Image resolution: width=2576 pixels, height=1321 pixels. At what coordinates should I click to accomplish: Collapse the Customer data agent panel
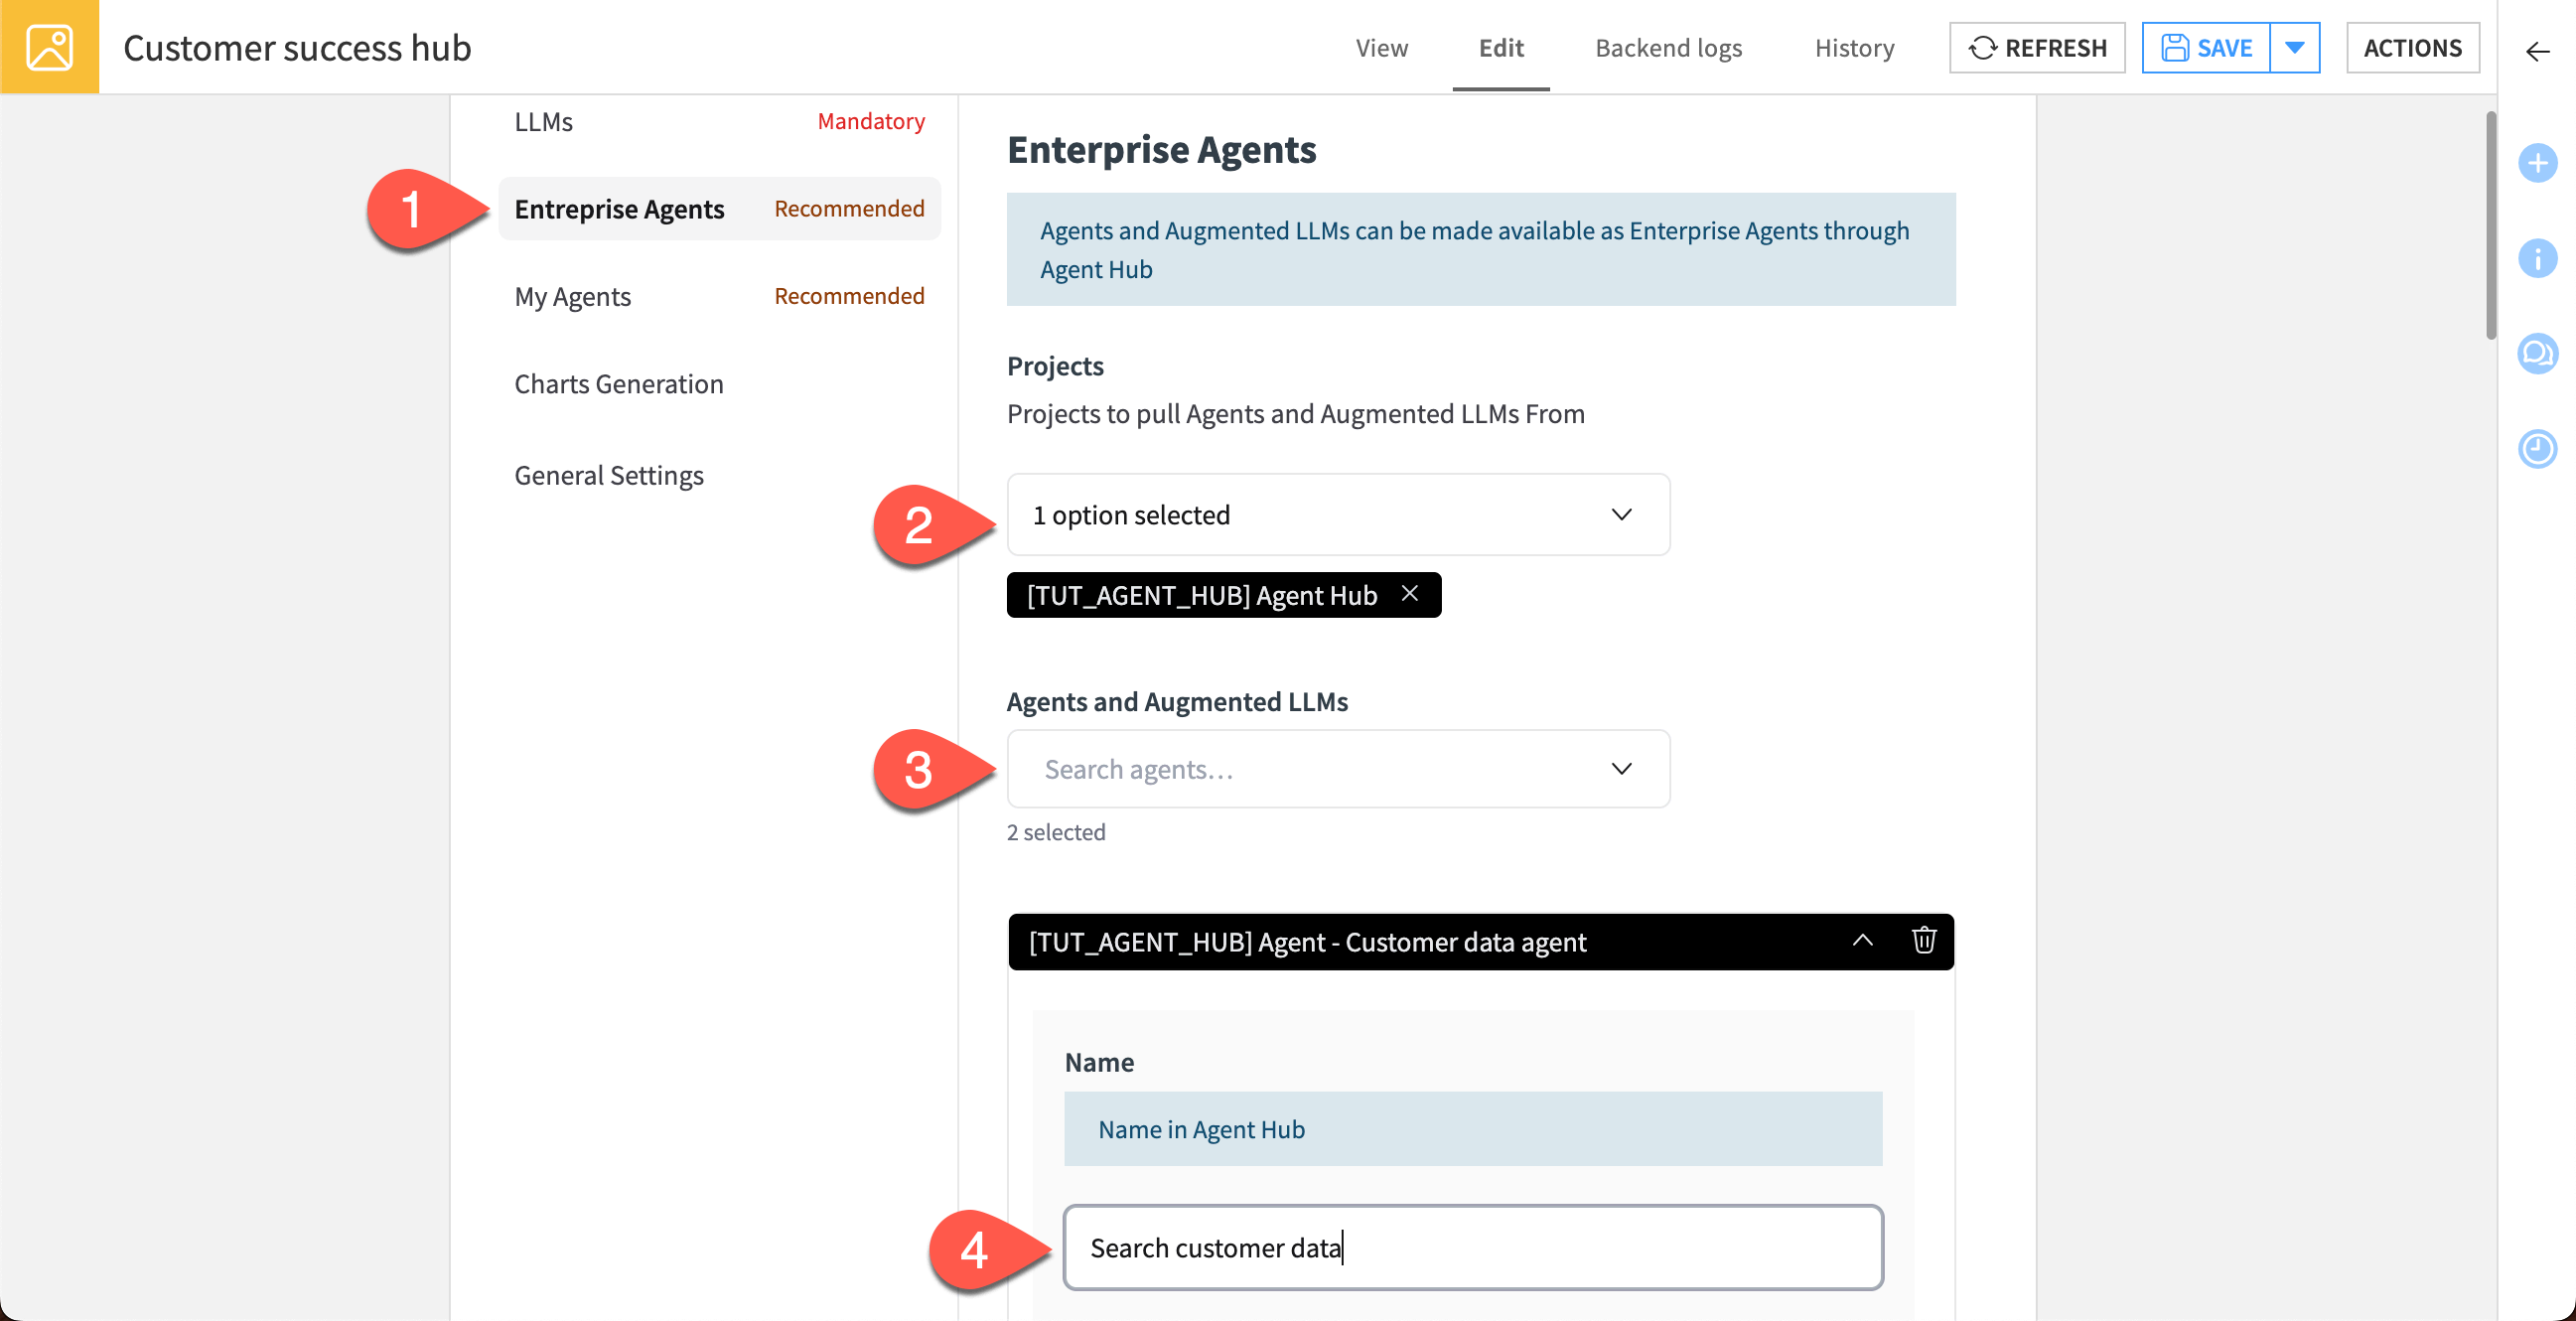[x=1861, y=940]
